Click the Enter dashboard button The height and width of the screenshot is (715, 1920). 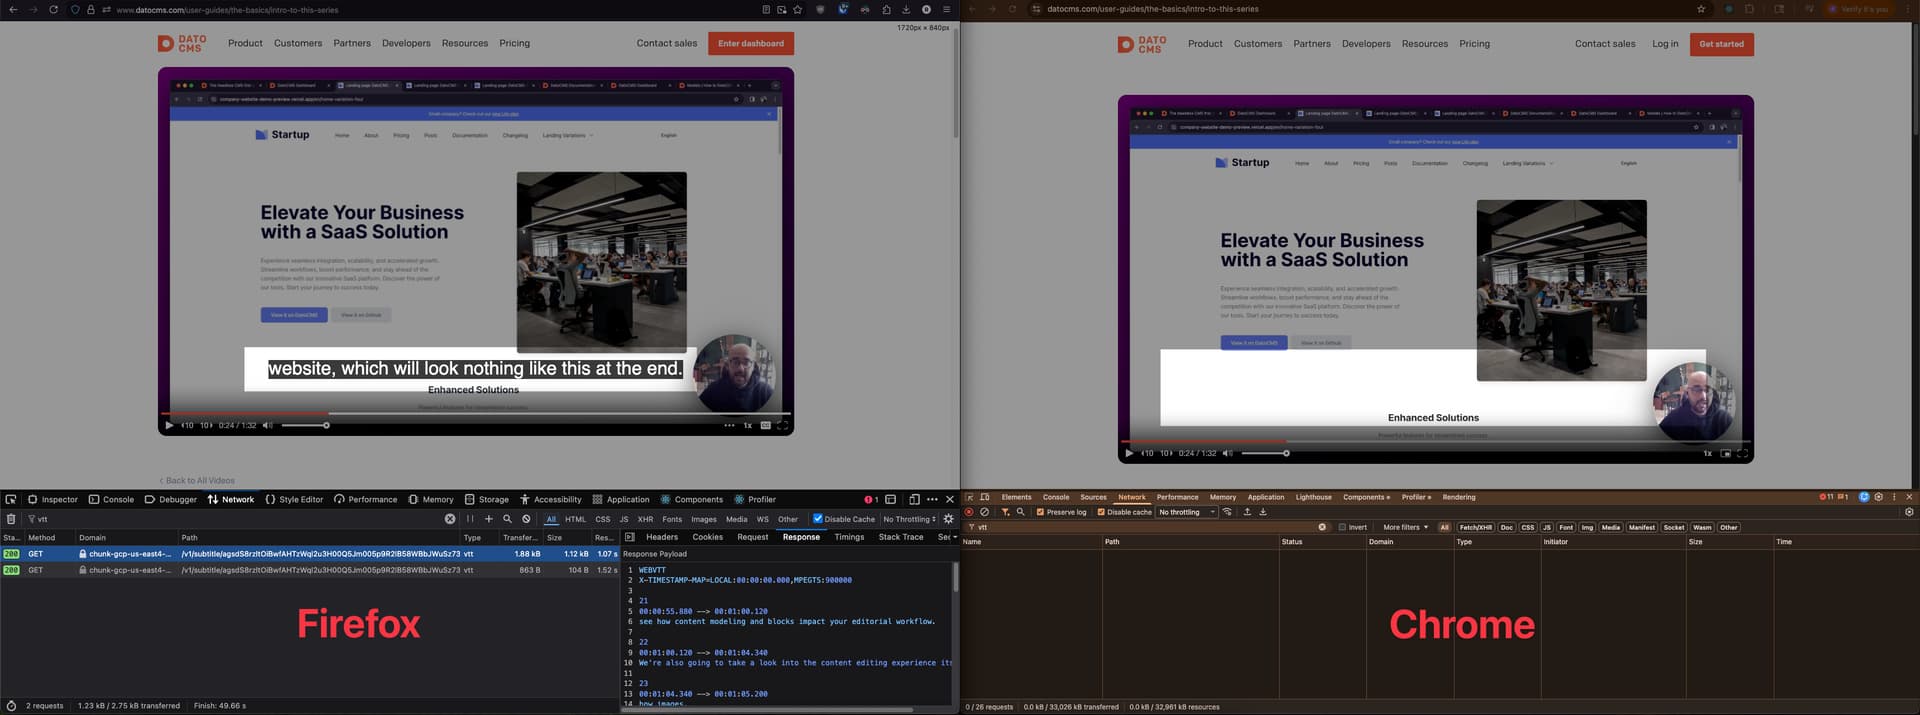pos(750,43)
